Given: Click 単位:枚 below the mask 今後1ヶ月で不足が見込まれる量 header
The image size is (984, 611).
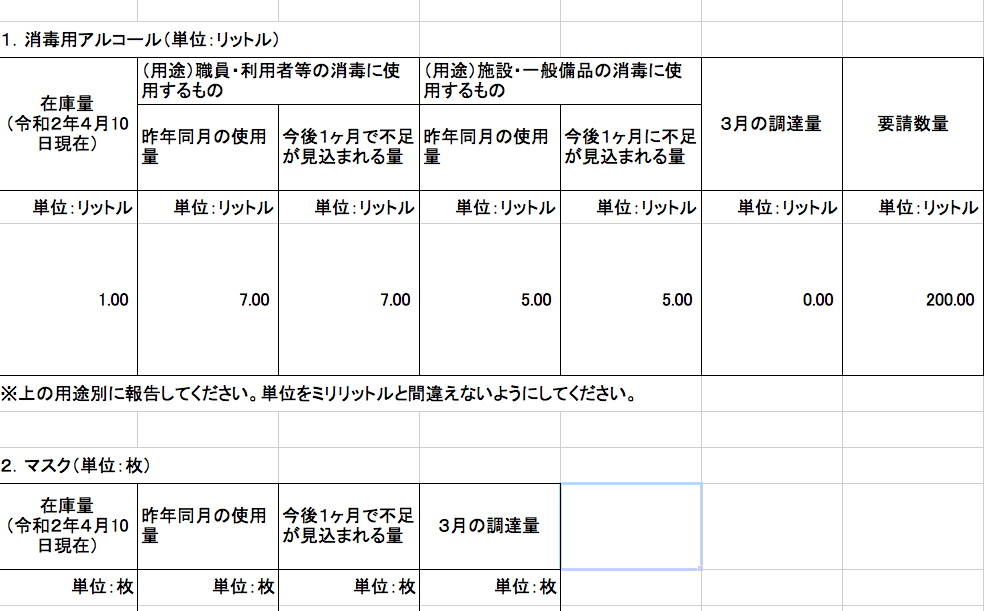Looking at the screenshot, I should [x=349, y=587].
